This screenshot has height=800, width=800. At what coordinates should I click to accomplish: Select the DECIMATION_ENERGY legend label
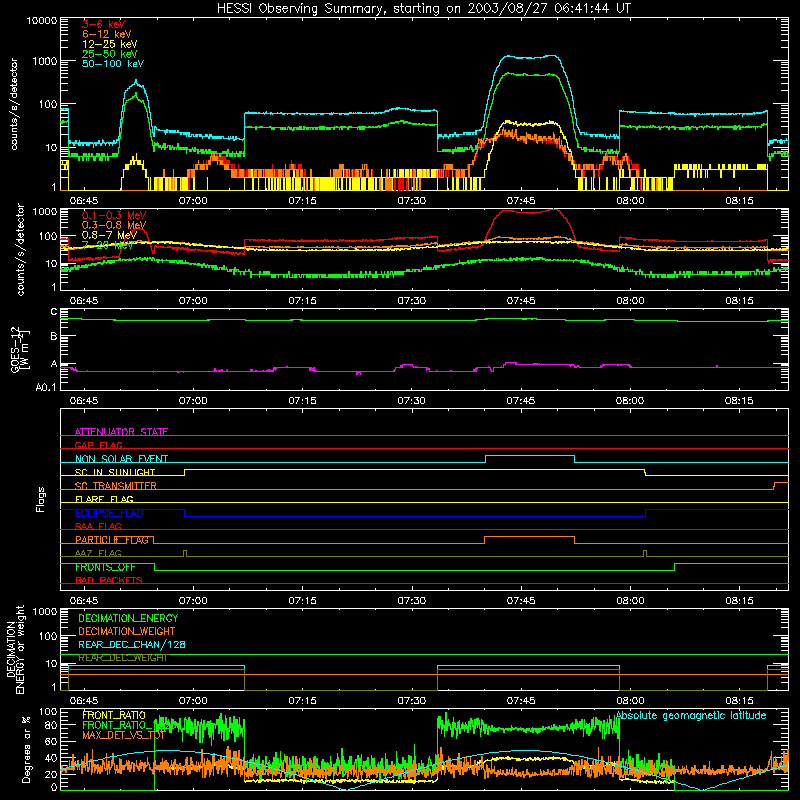128,618
